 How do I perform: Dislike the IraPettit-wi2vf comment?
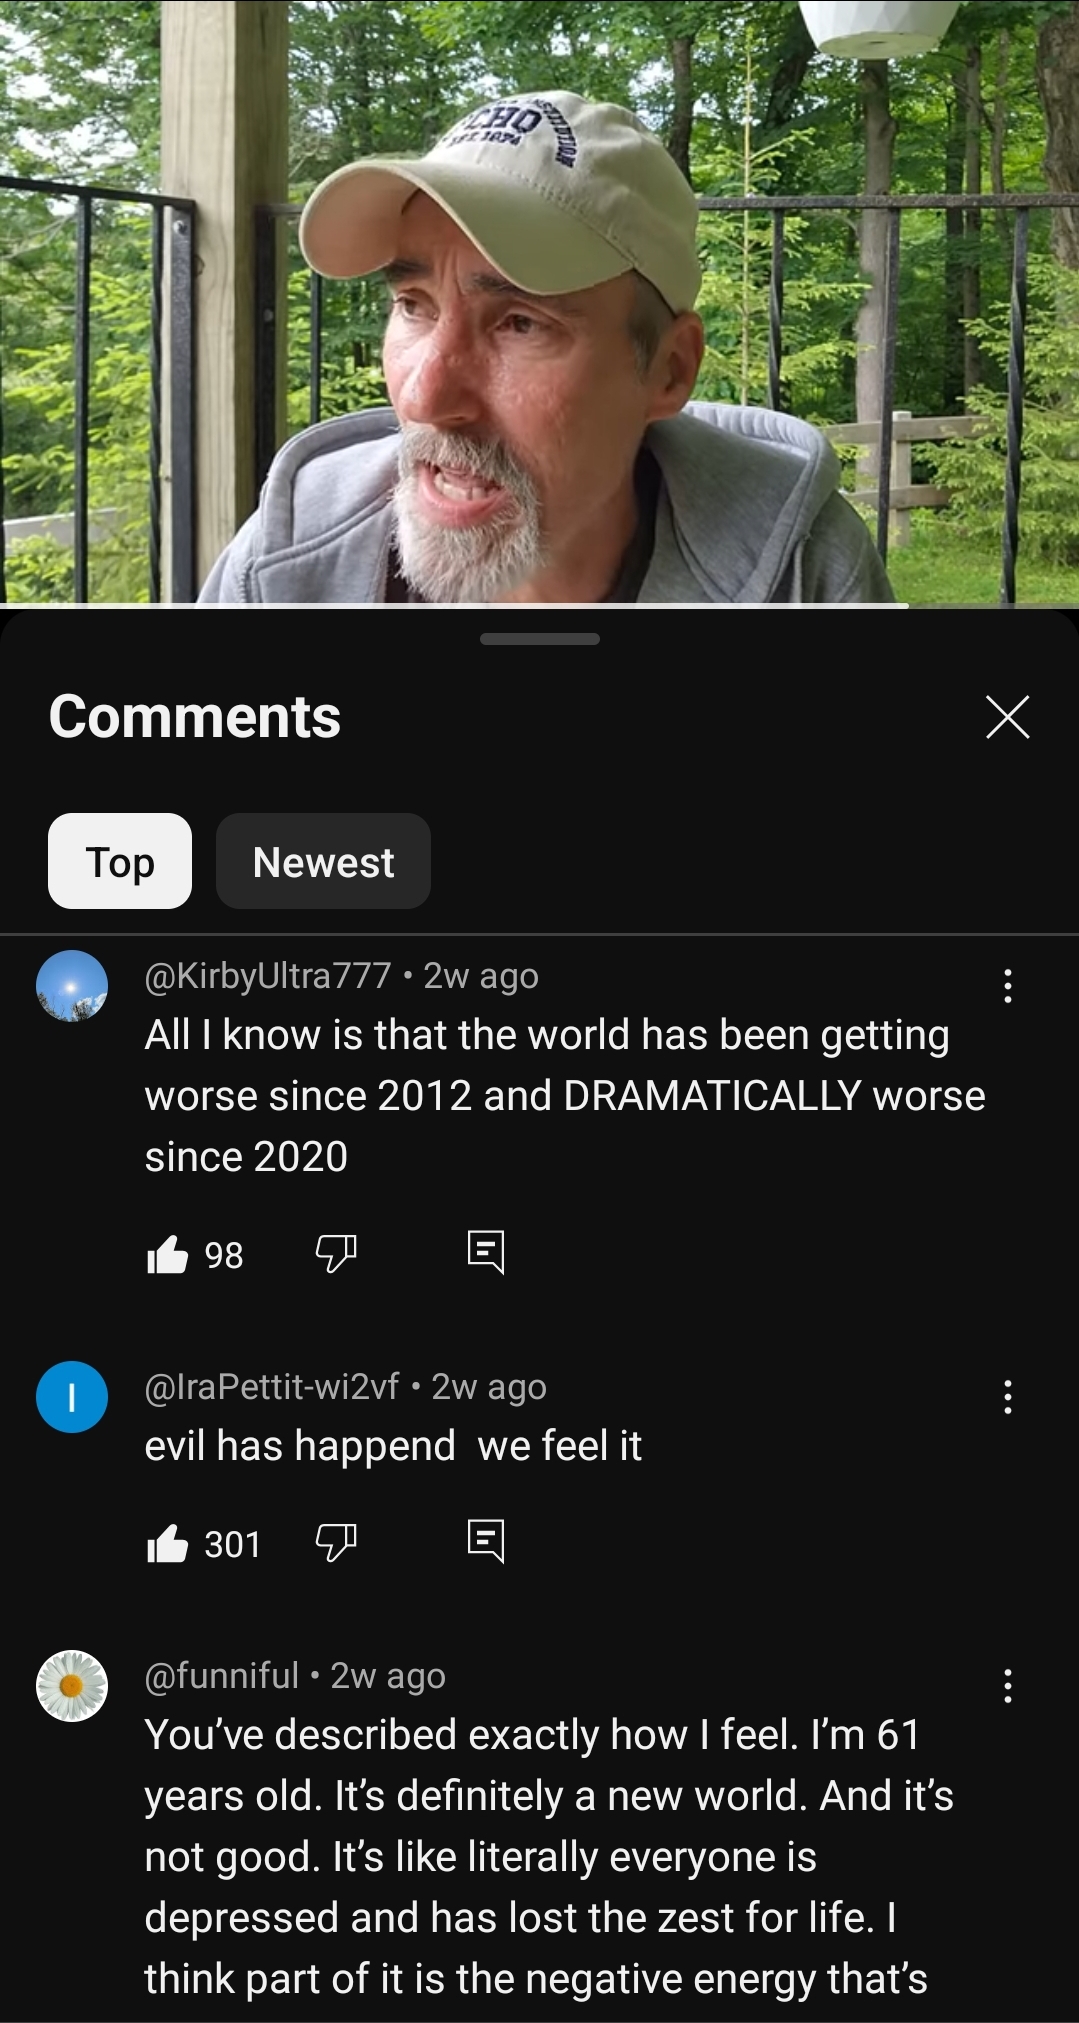tap(336, 1542)
